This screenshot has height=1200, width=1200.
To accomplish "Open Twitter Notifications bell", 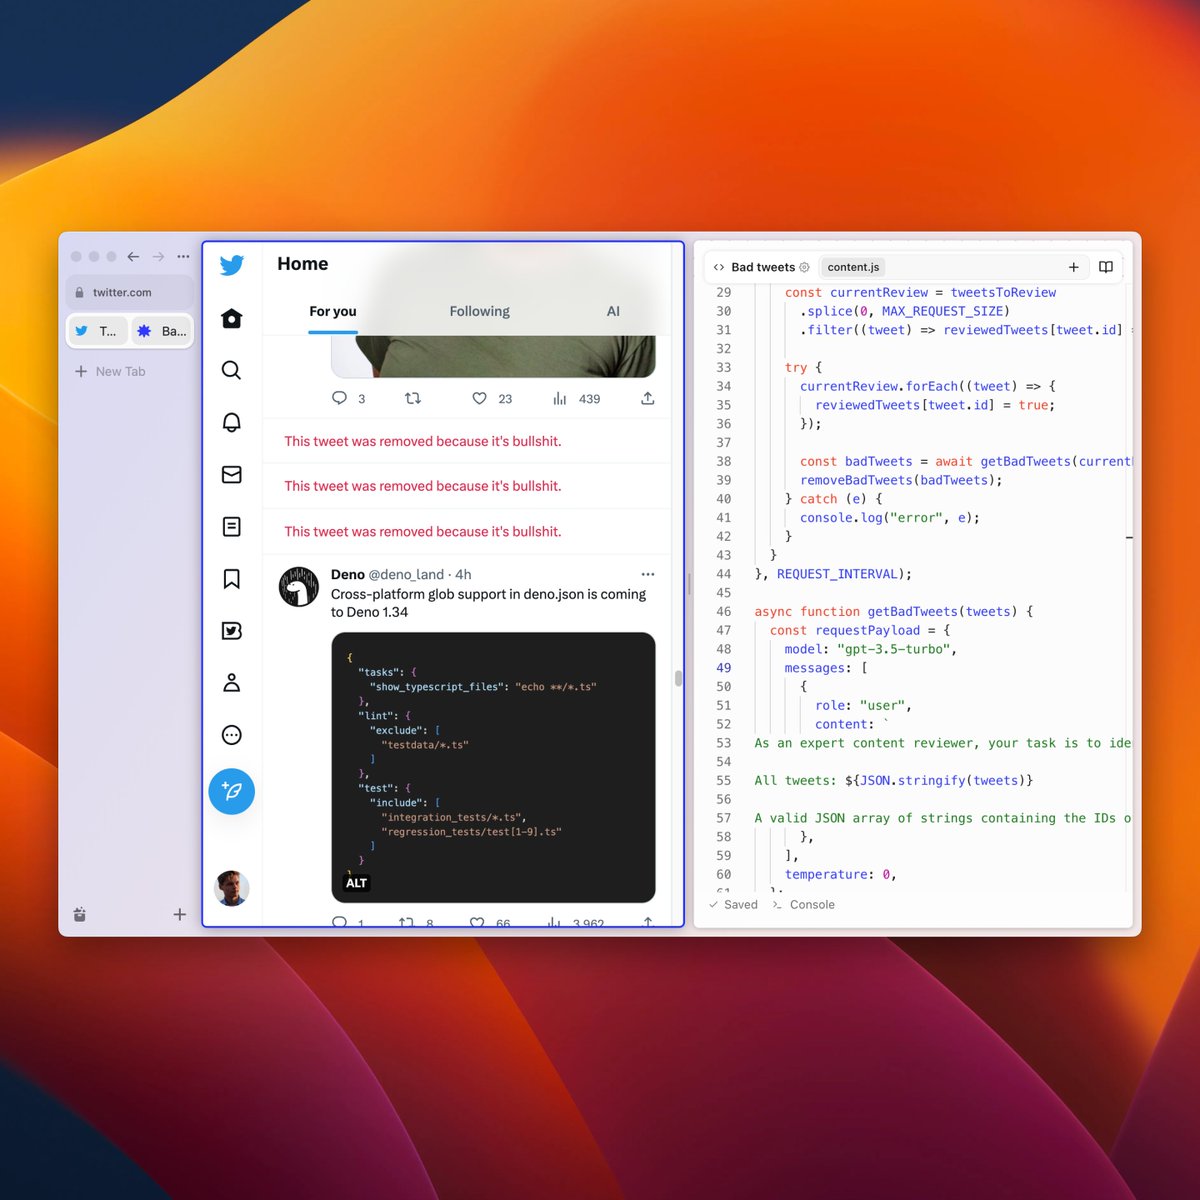I will 232,422.
